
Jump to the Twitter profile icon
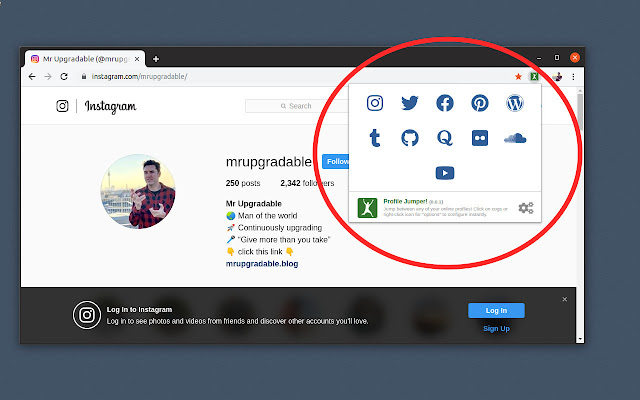pos(410,103)
